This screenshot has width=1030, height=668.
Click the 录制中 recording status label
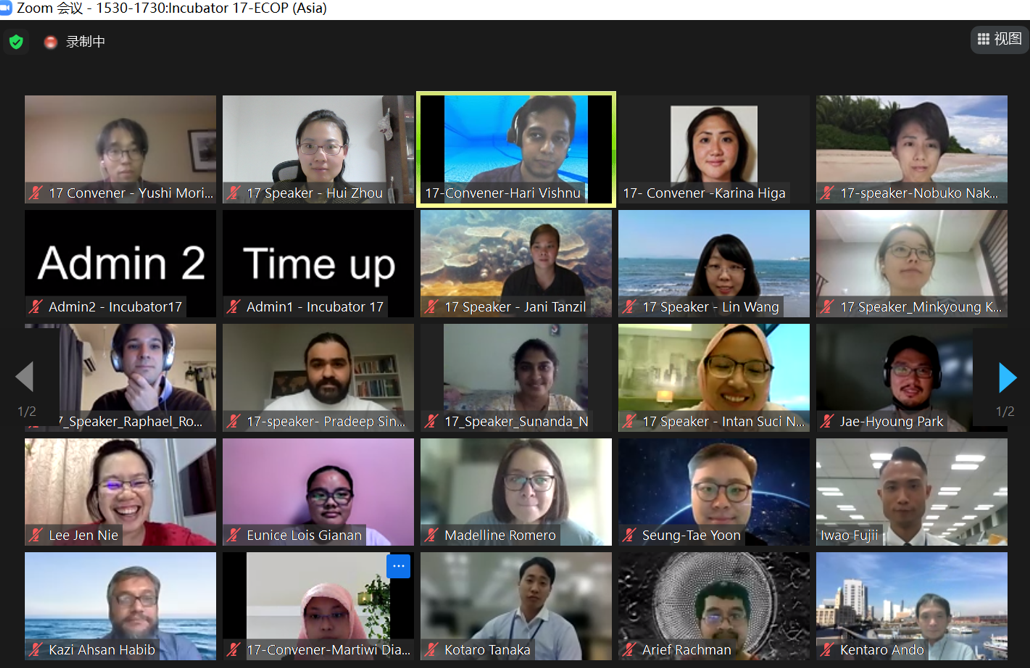click(x=85, y=42)
